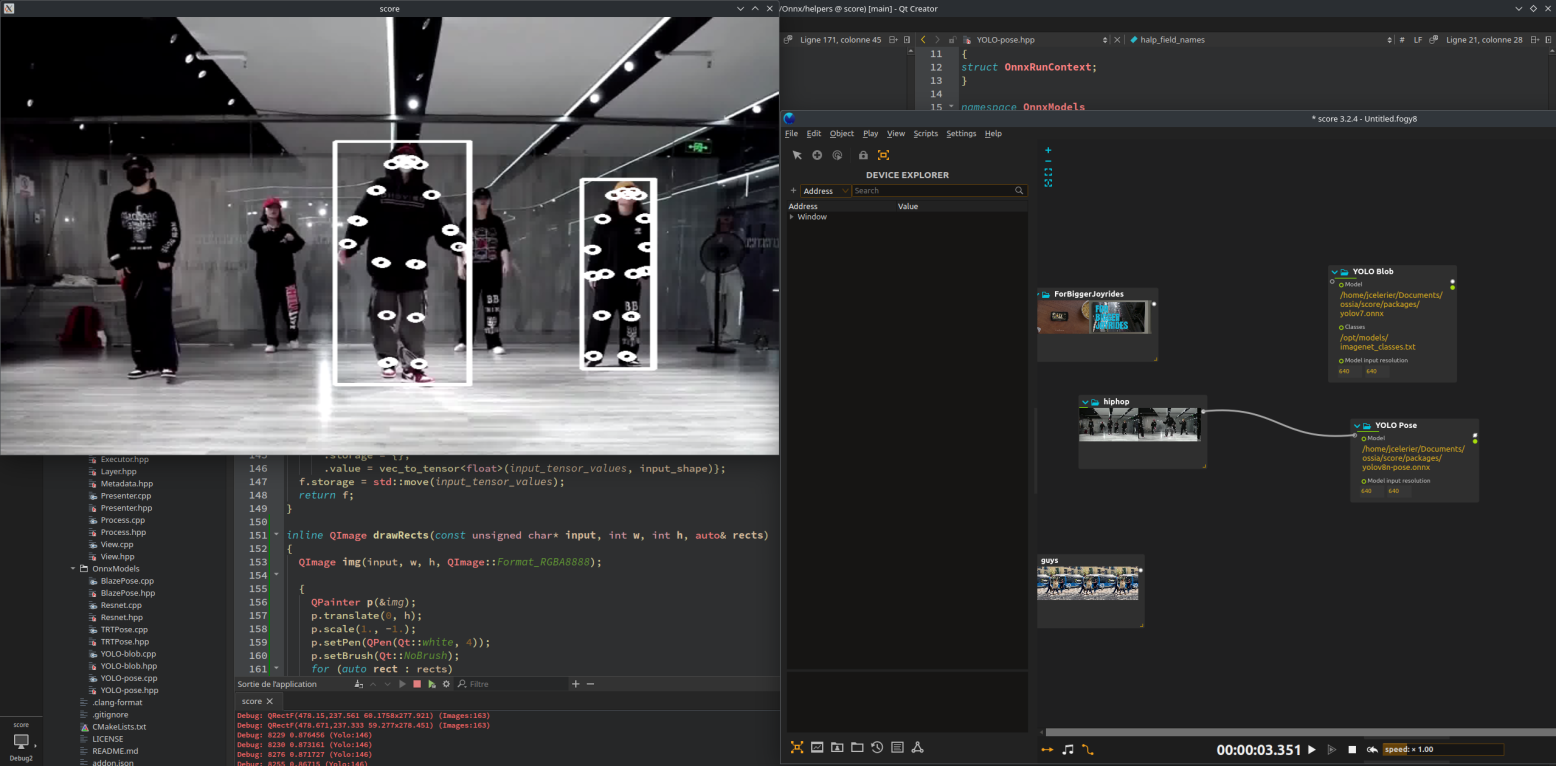
Task: Re-run the application in output pane
Action: pos(402,684)
